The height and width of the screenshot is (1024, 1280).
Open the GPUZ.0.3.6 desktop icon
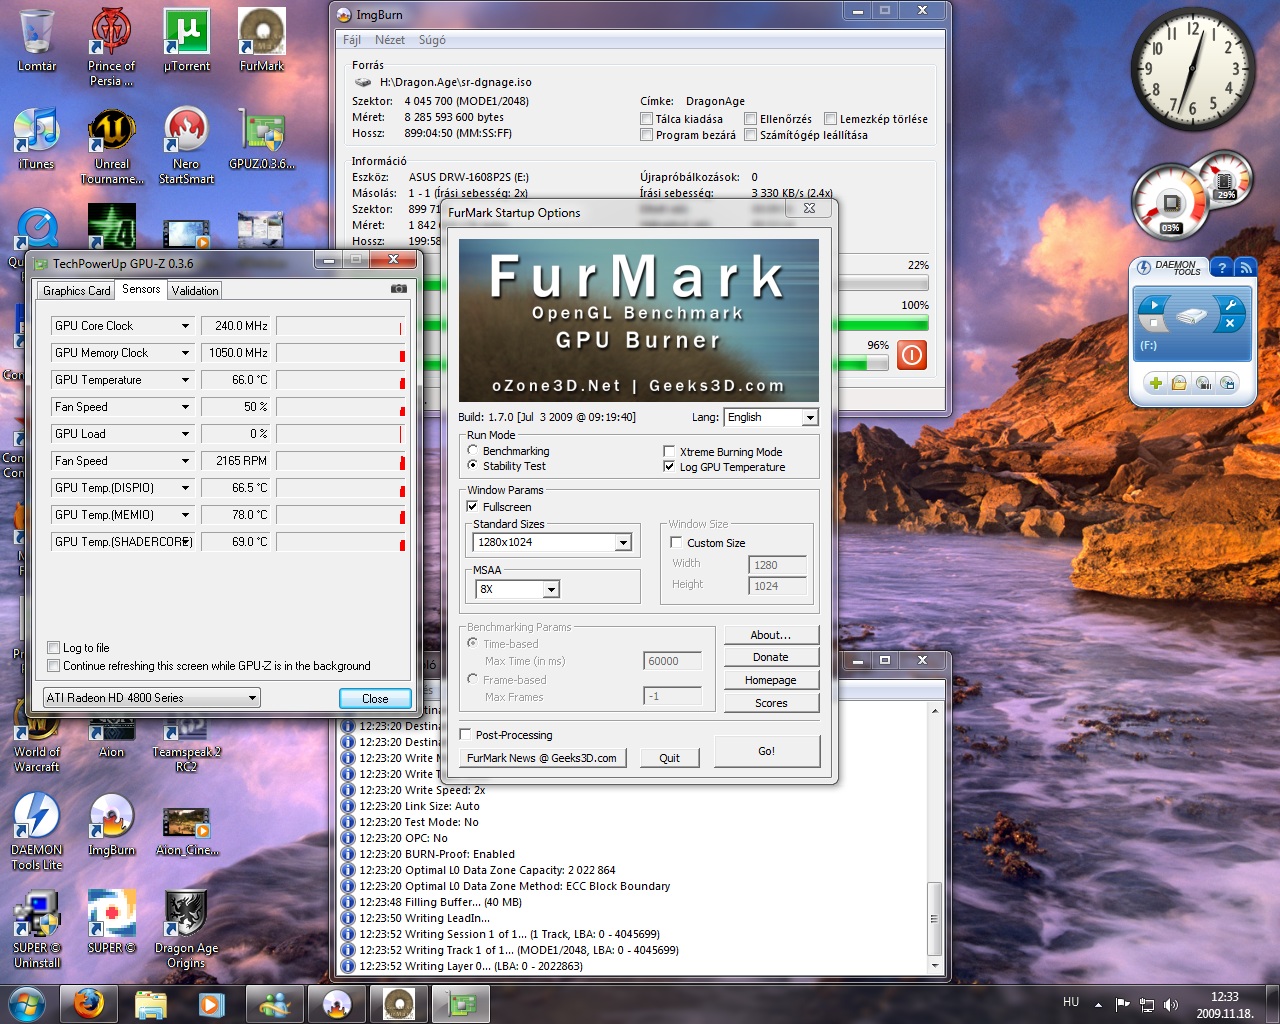pyautogui.click(x=262, y=138)
